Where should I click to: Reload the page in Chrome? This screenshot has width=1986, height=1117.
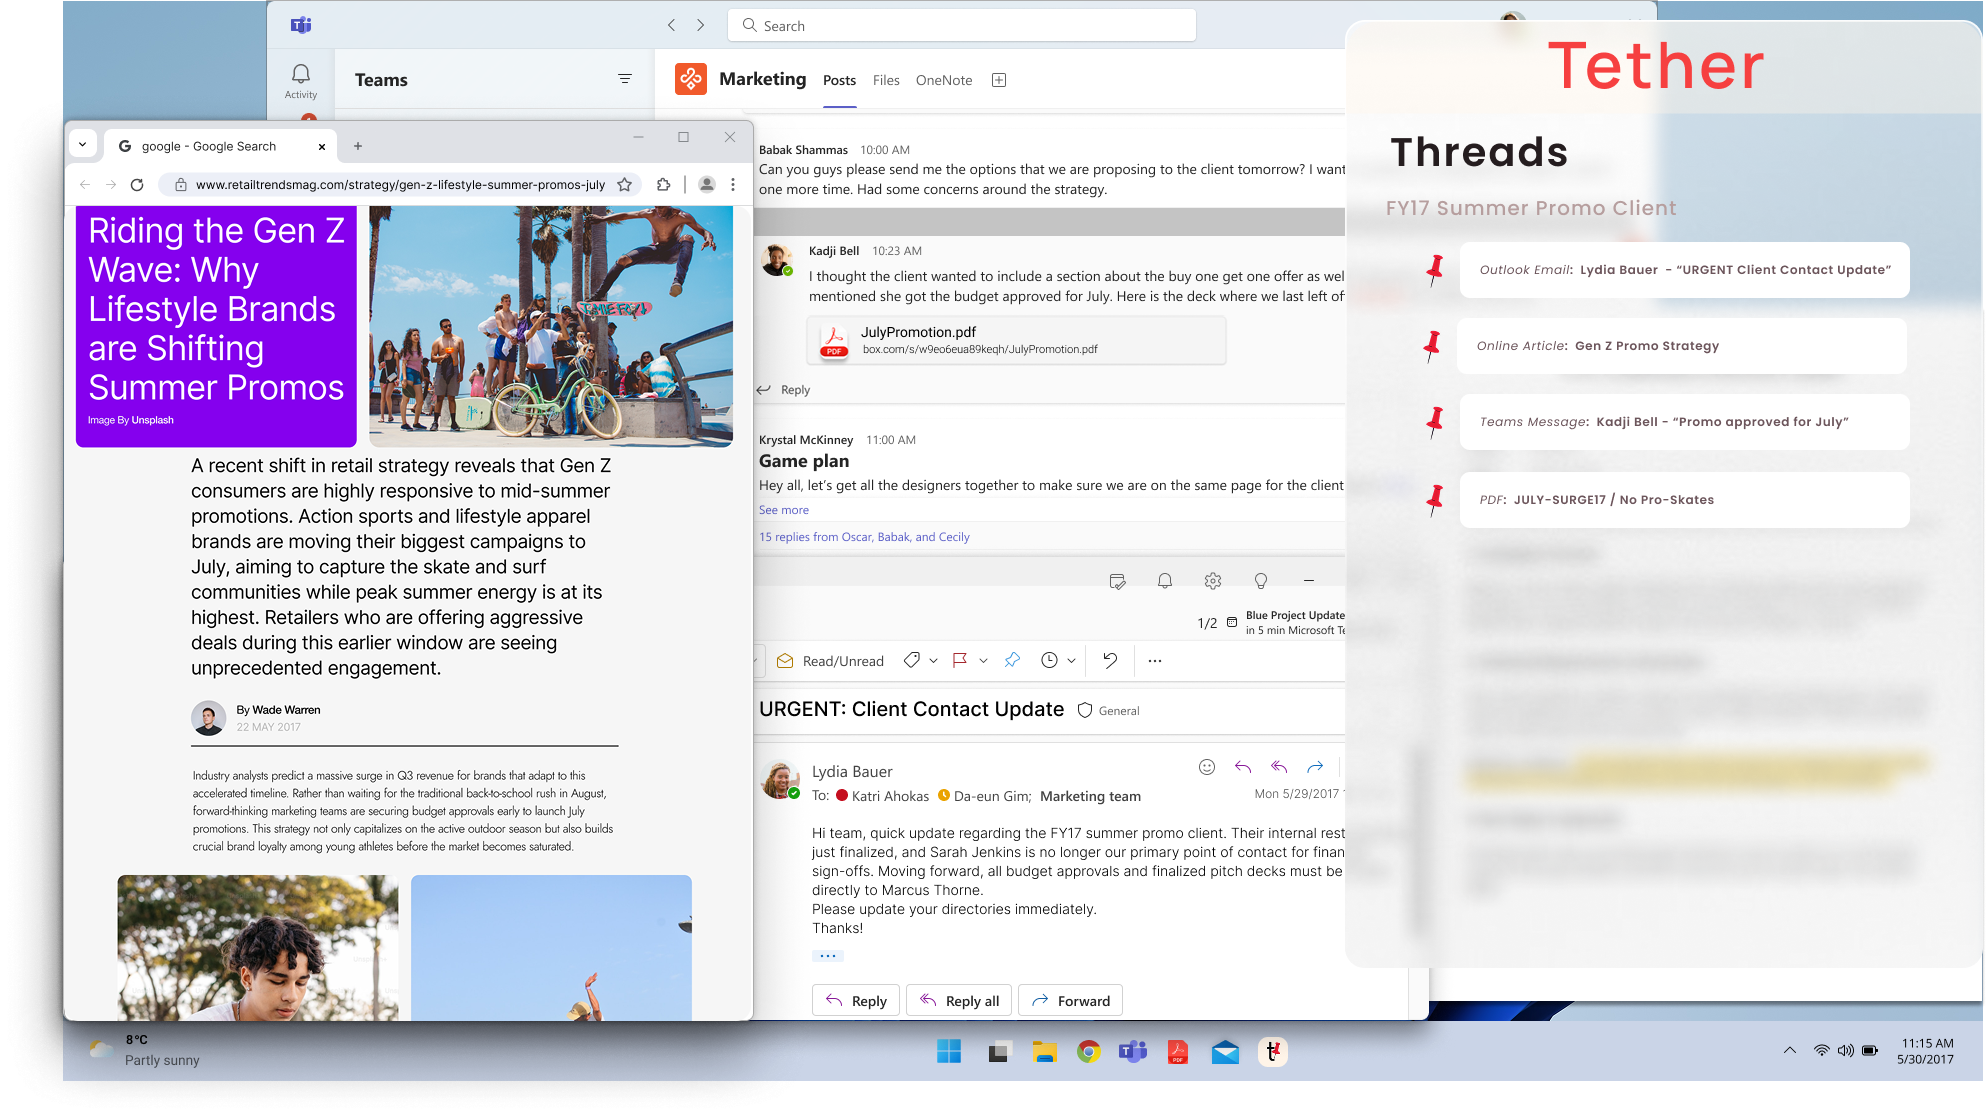click(x=137, y=185)
